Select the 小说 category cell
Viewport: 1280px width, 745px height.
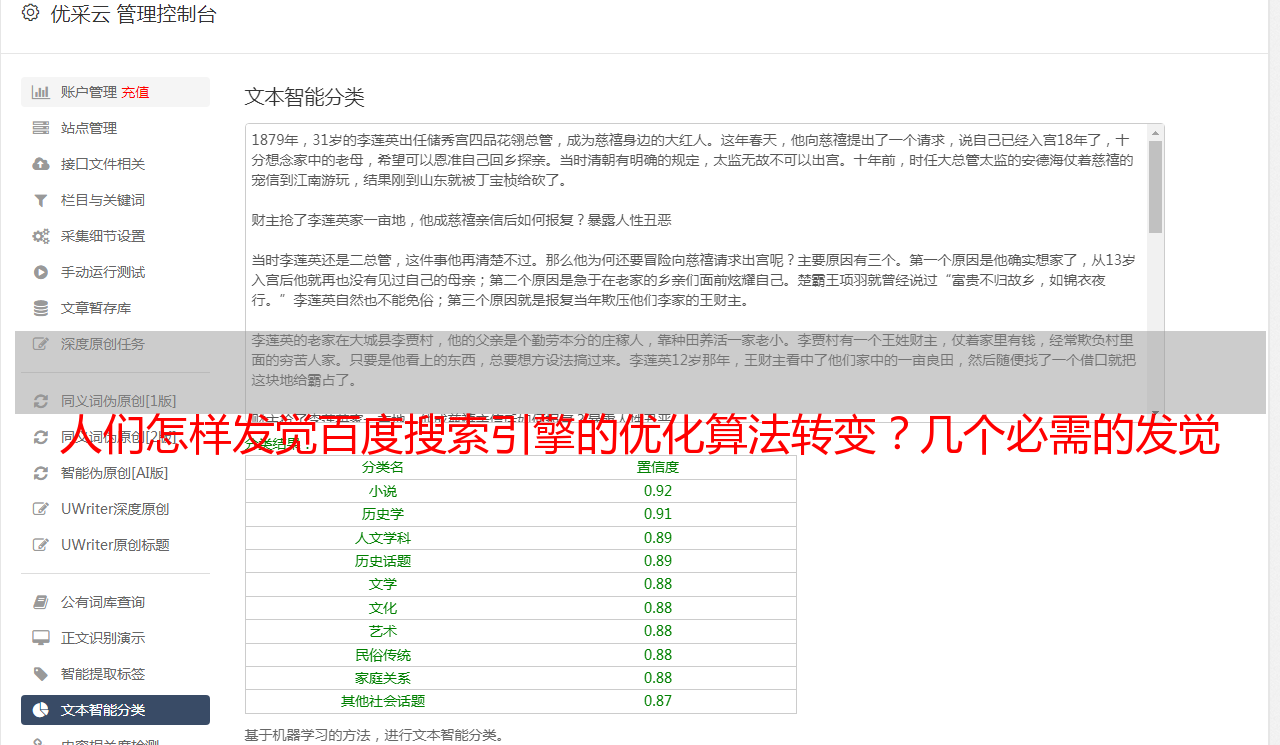point(383,491)
